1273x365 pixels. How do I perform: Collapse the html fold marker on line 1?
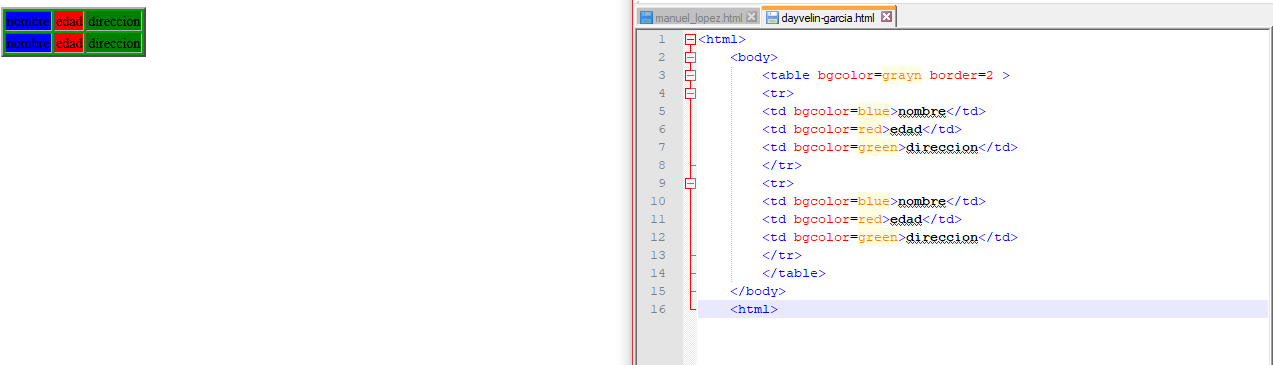(690, 39)
